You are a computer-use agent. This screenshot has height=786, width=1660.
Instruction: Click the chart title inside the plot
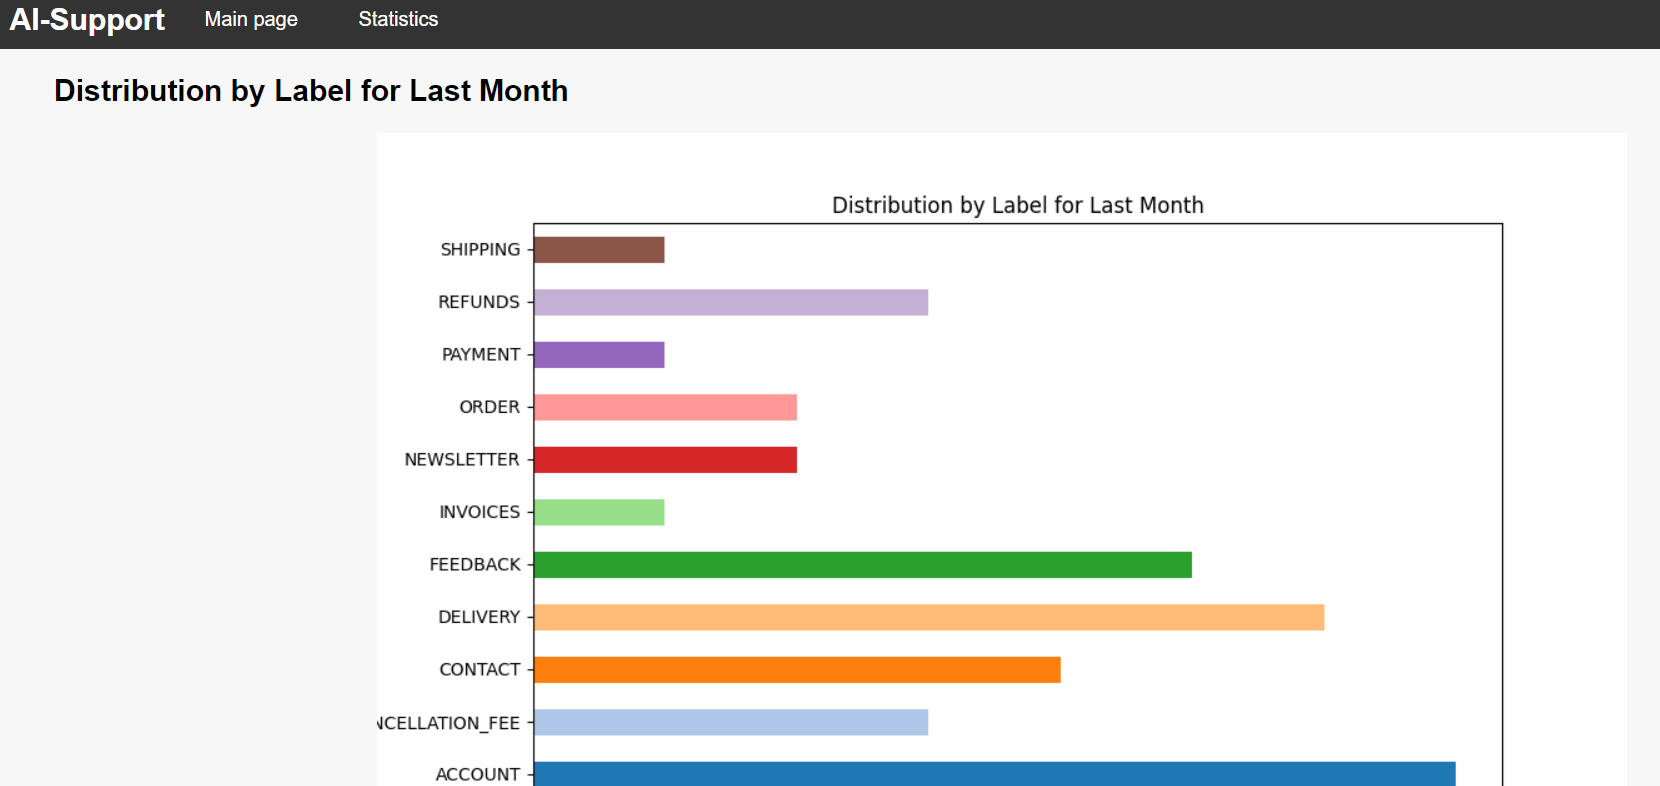(1018, 205)
